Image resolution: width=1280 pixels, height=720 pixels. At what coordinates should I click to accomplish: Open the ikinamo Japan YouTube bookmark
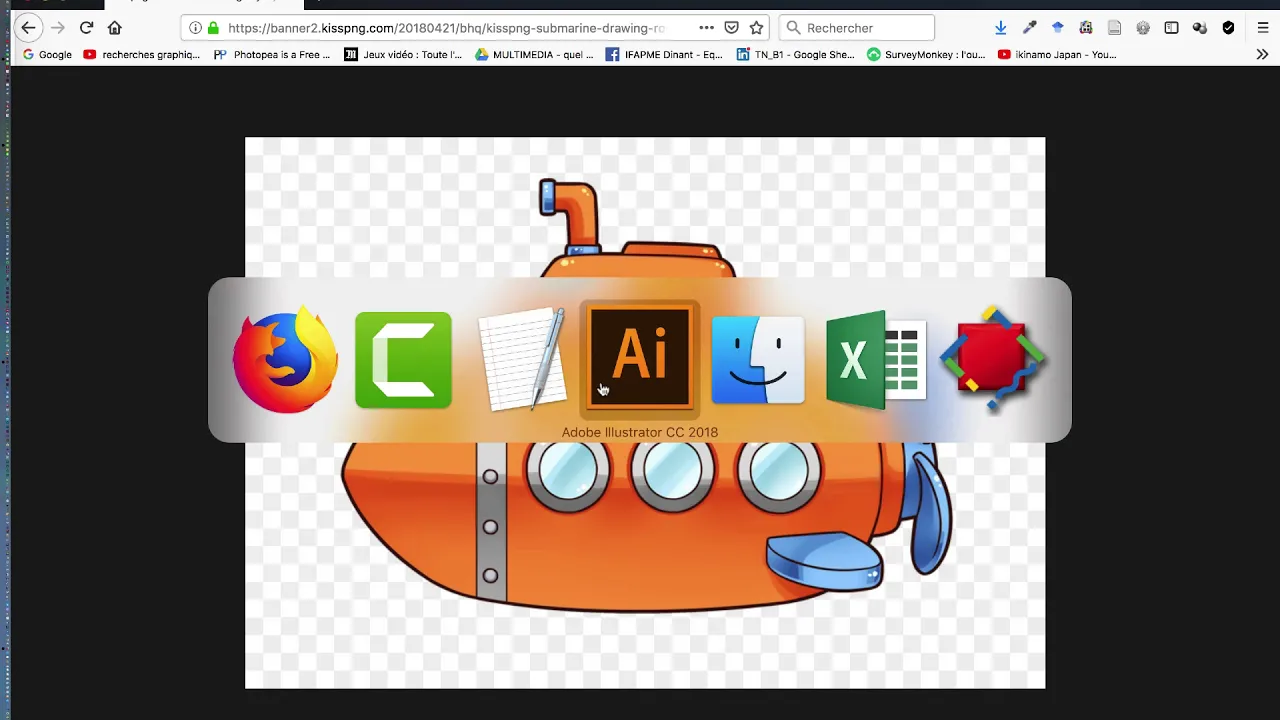(x=1057, y=54)
